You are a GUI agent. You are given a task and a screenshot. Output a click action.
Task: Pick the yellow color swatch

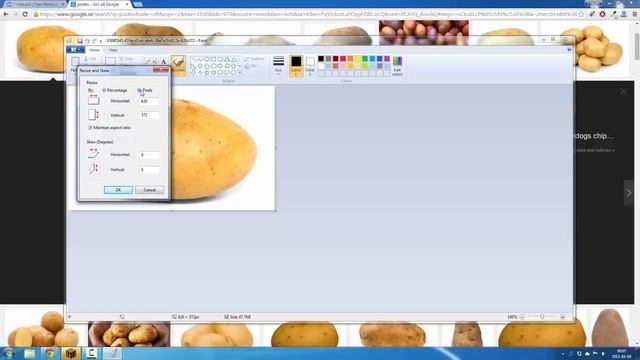click(x=358, y=59)
